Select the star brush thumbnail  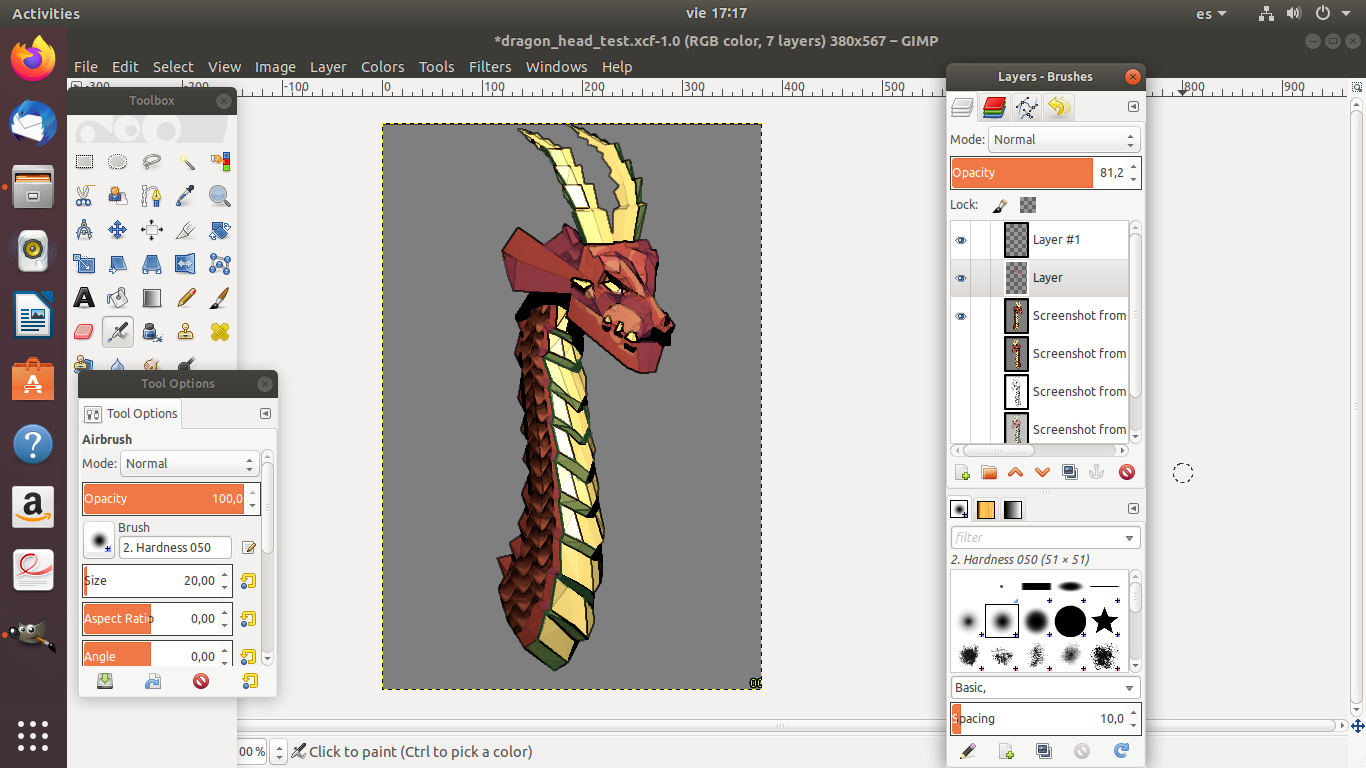(1104, 621)
